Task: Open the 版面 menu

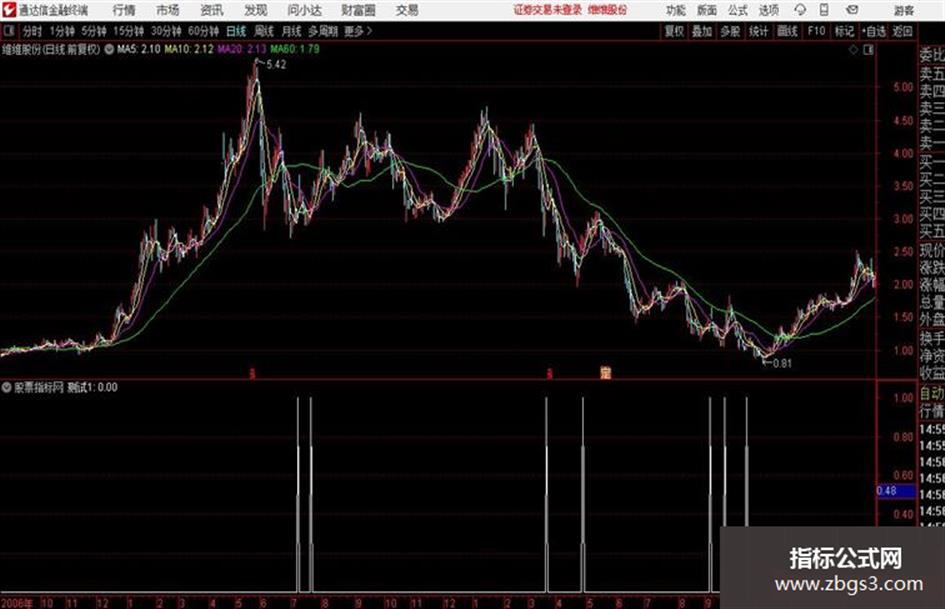Action: coord(707,10)
